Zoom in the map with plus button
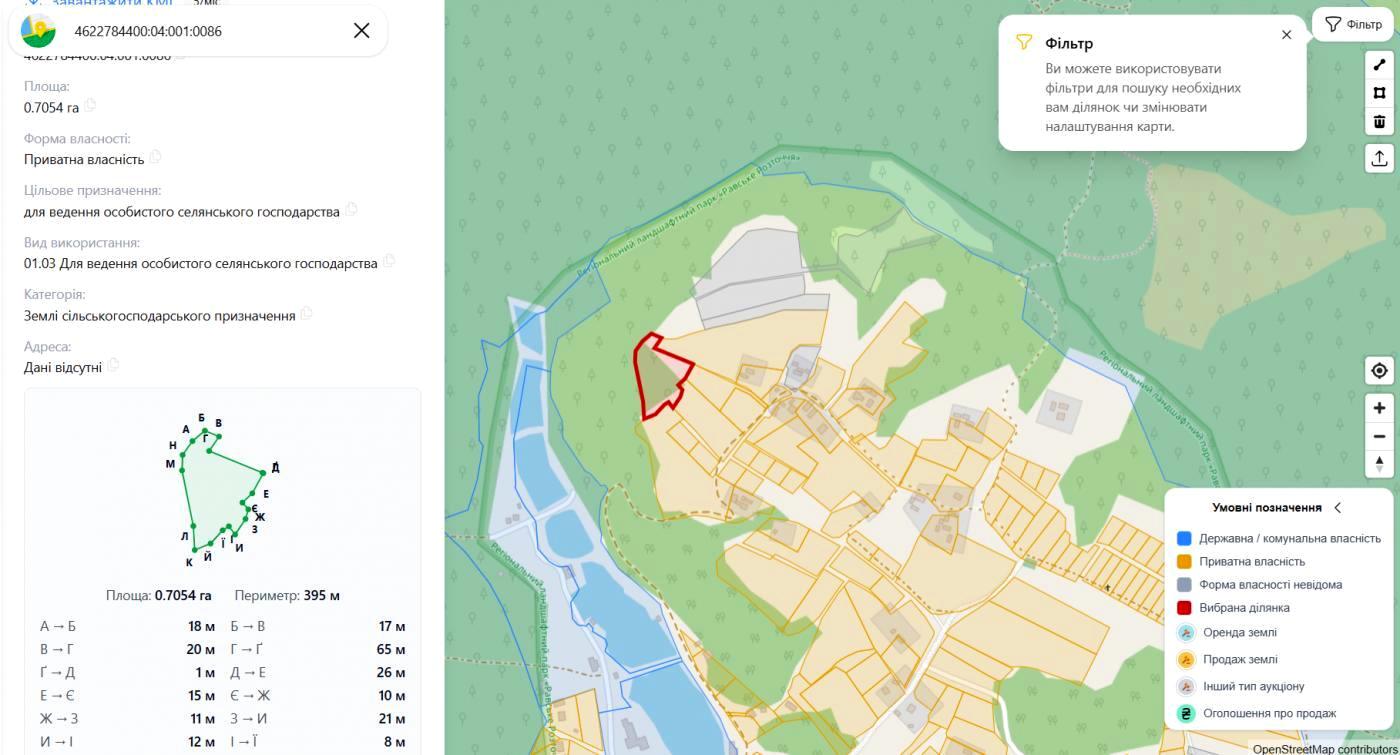Screen dimensions: 1400x755 [x=1379, y=408]
